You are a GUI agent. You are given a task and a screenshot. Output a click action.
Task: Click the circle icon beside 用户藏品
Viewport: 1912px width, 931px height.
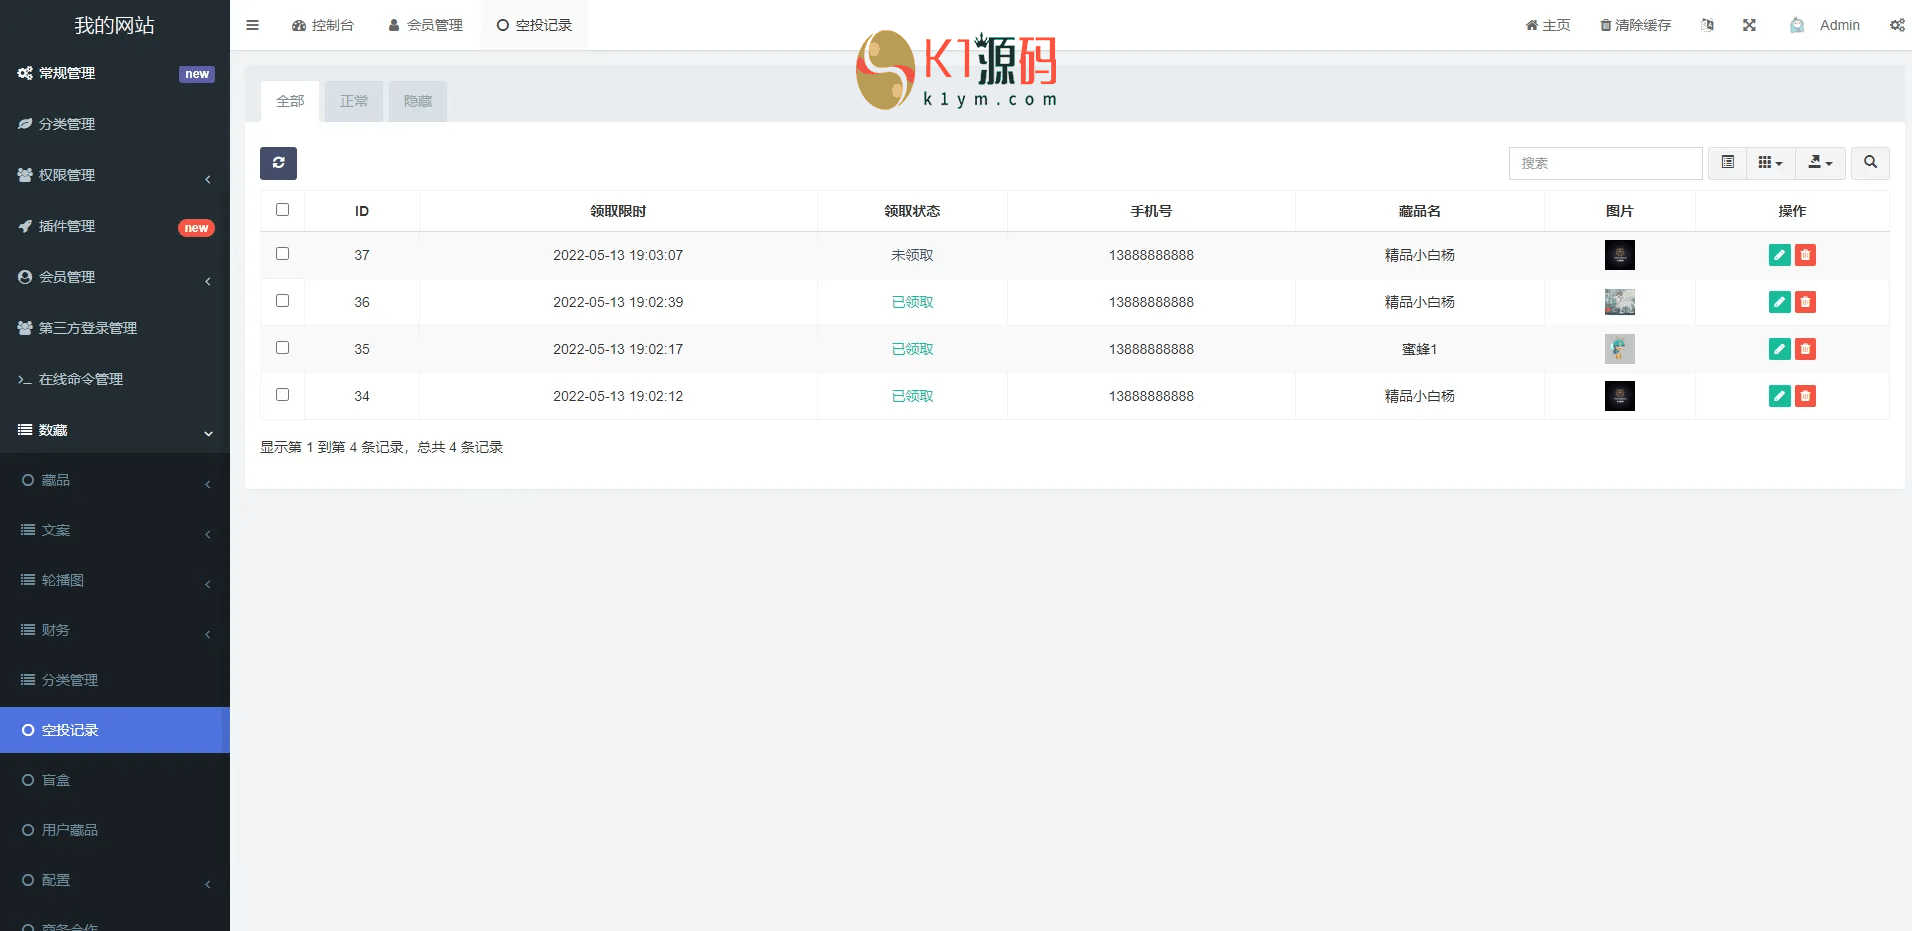pos(28,830)
